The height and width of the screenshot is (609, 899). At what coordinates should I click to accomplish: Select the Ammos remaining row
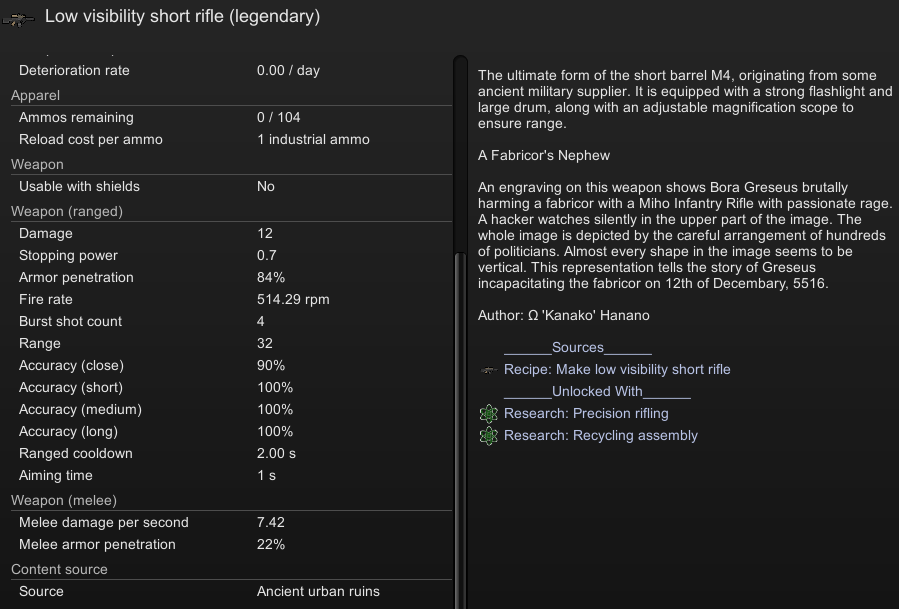[232, 118]
